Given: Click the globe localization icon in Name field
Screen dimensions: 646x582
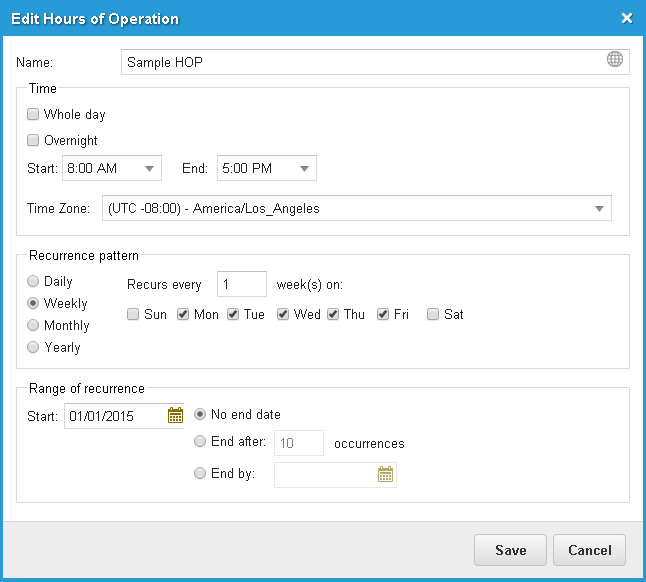Looking at the screenshot, I should [x=614, y=59].
